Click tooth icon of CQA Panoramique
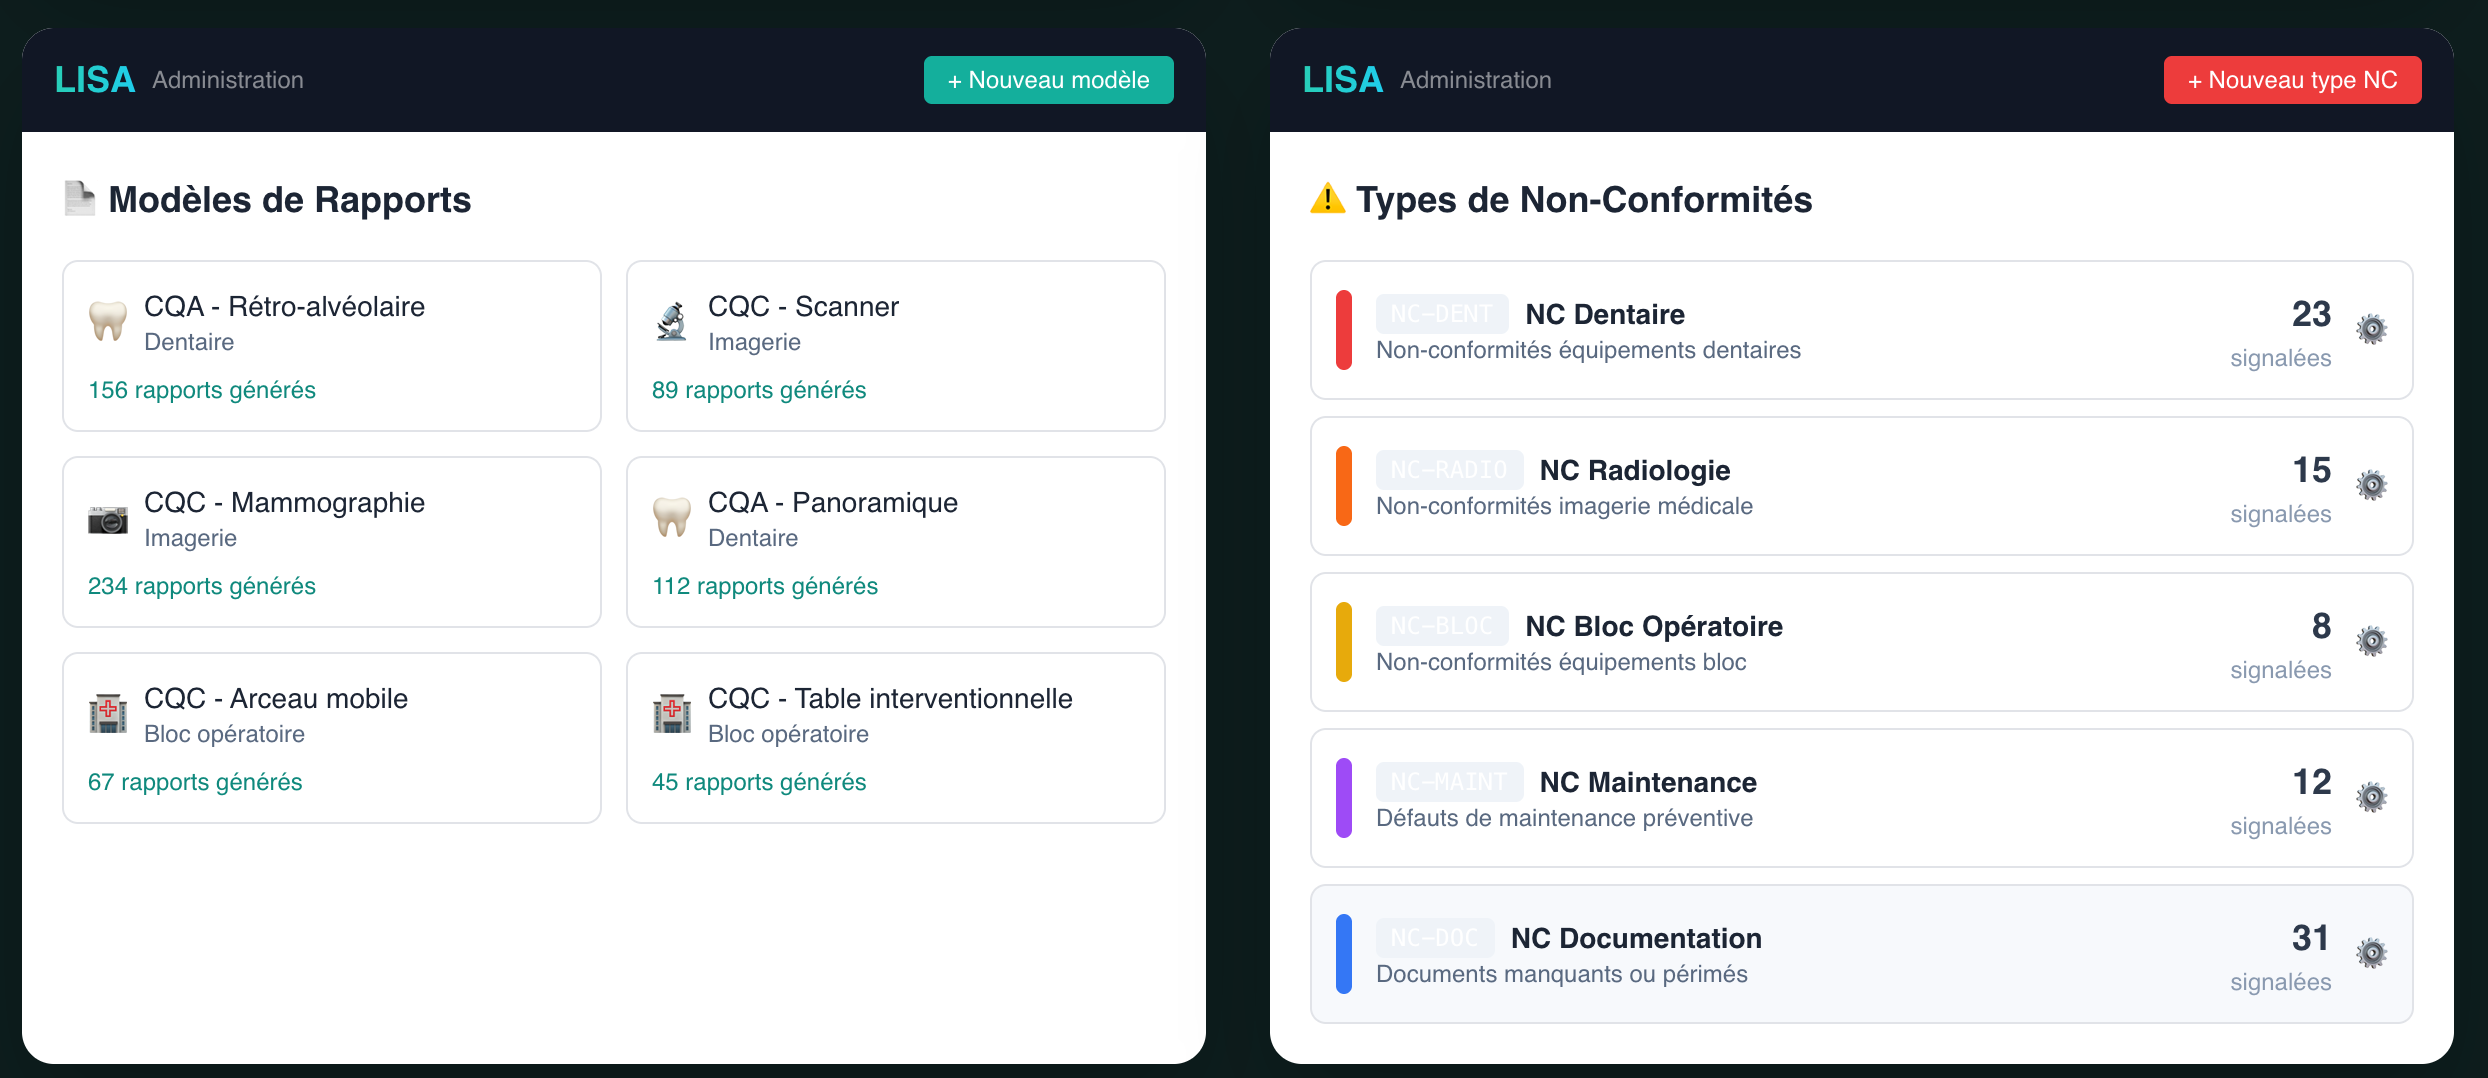 point(672,517)
